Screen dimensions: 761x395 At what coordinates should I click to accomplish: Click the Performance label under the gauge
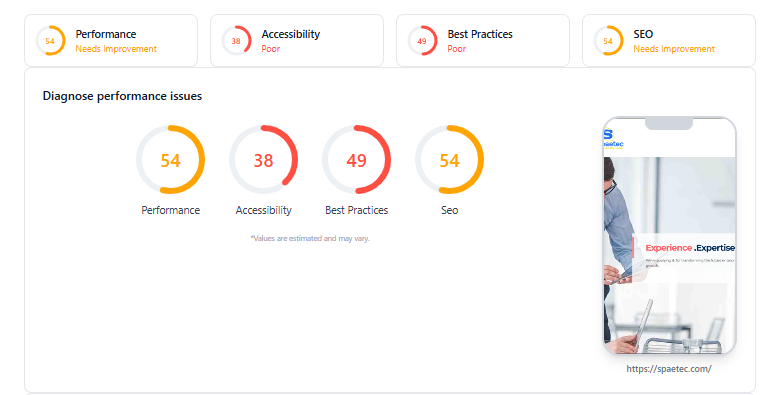point(170,210)
